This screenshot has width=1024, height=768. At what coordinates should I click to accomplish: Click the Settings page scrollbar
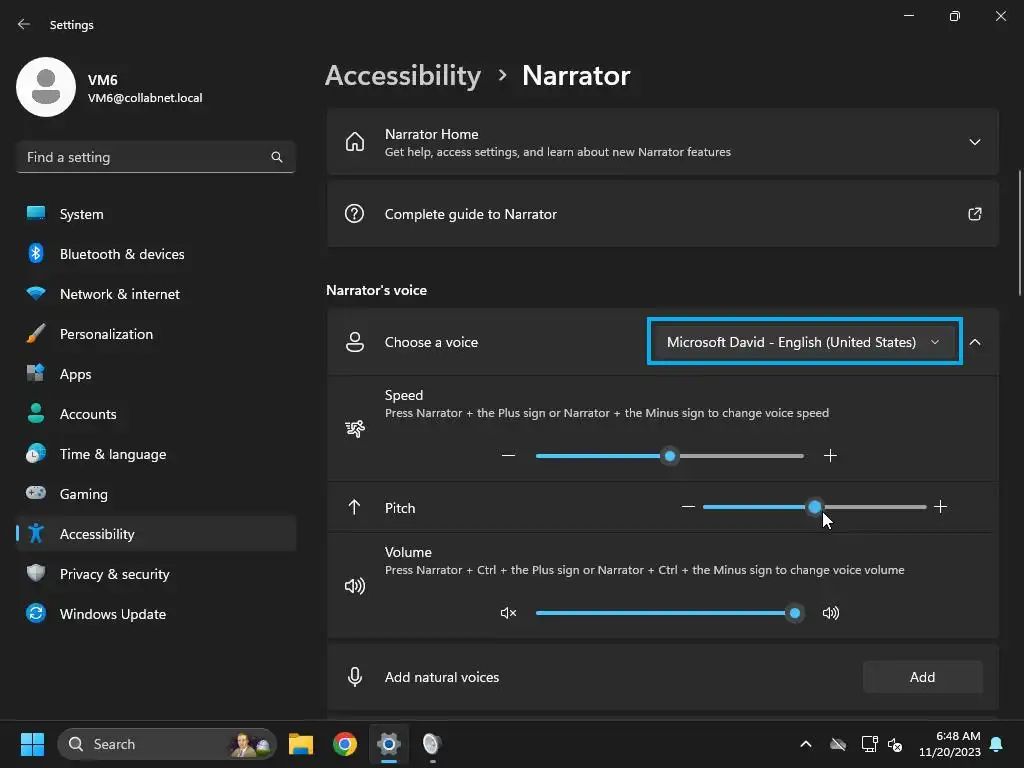(1020, 232)
